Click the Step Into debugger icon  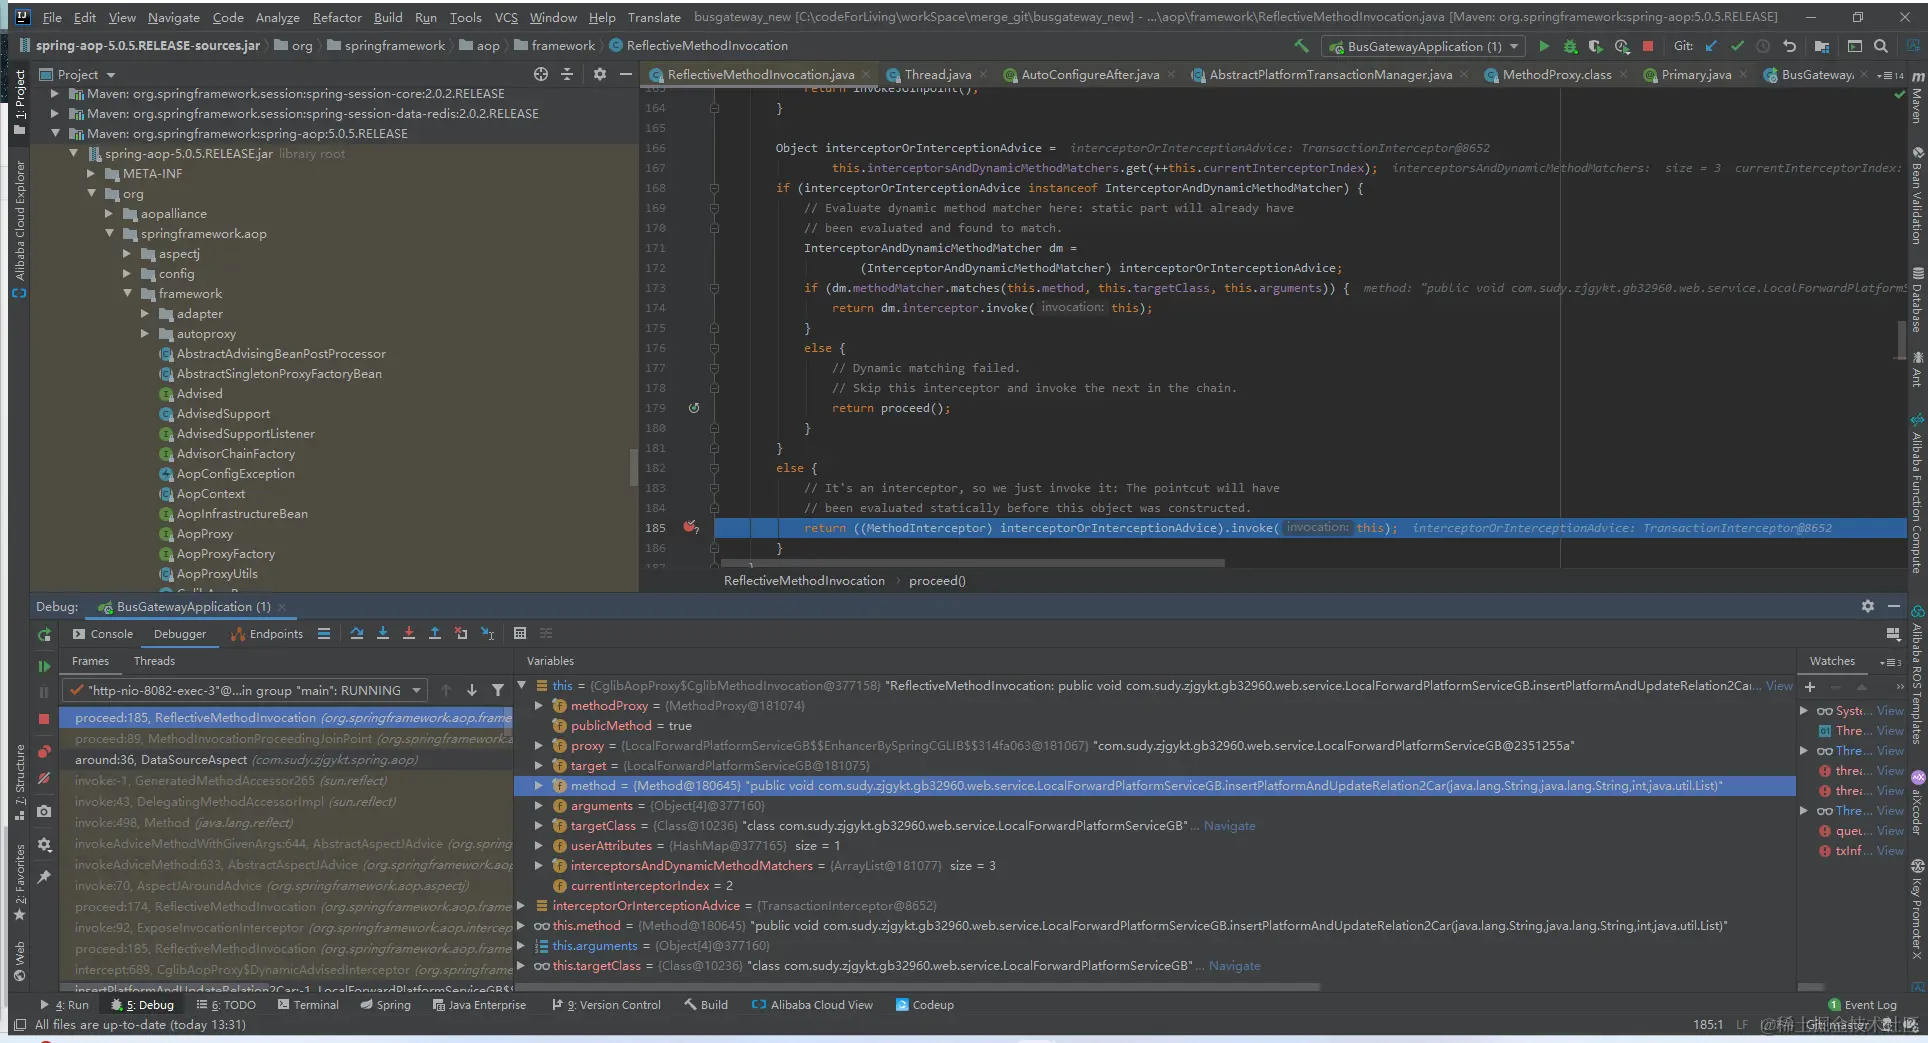point(383,633)
